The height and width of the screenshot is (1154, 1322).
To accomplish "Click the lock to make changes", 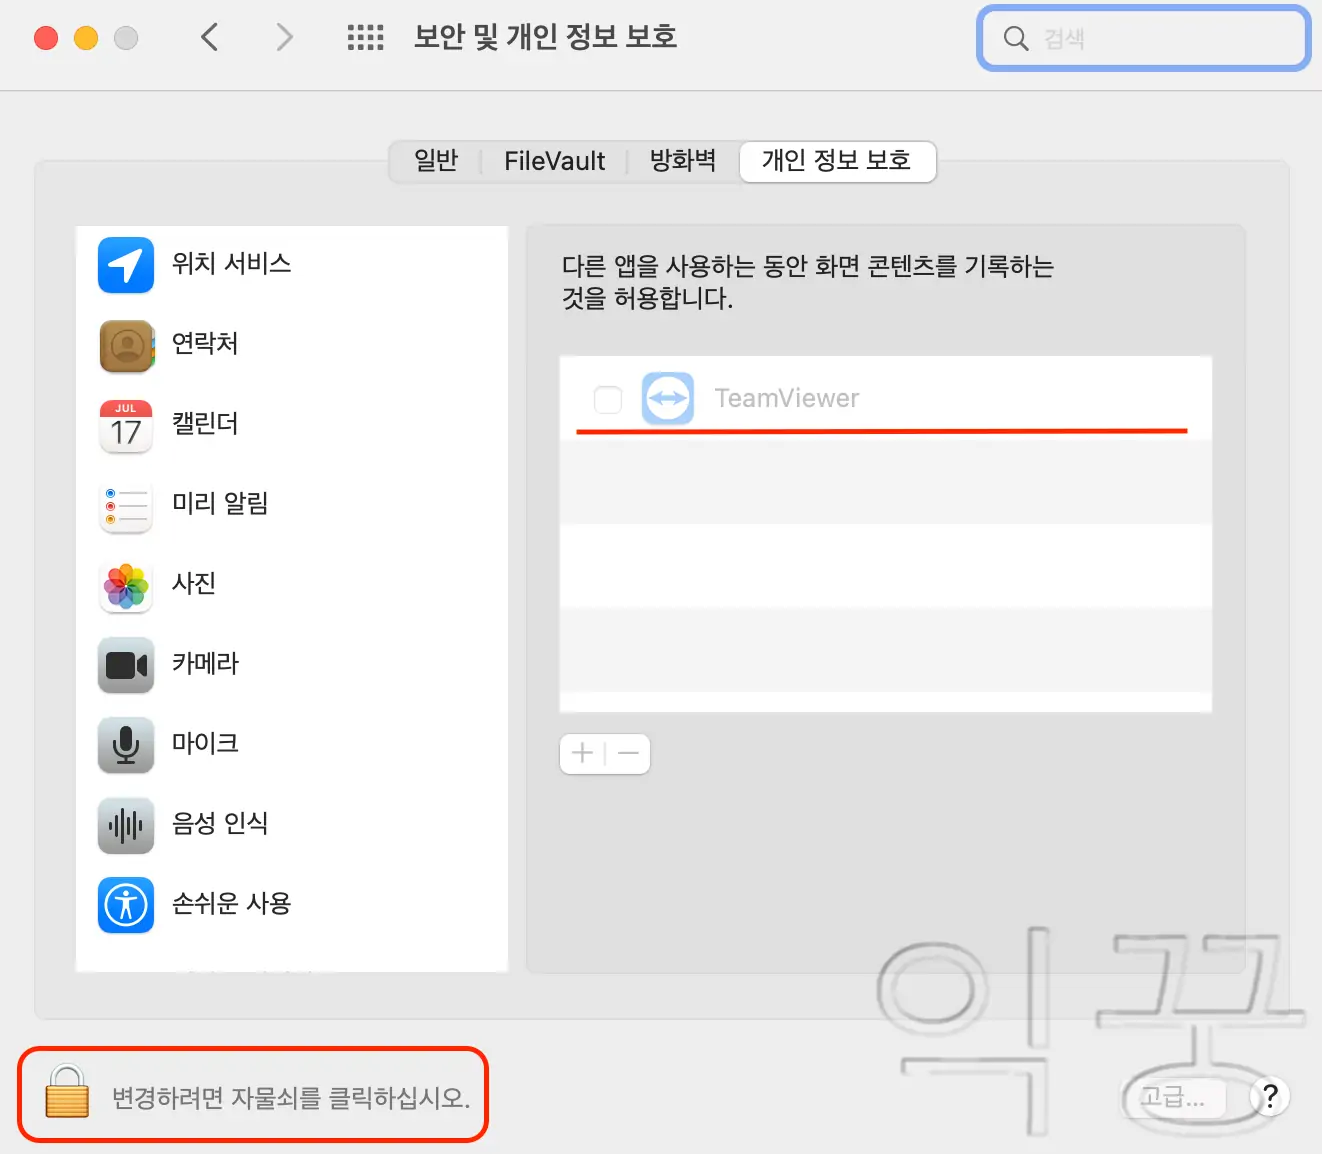I will (x=66, y=1095).
